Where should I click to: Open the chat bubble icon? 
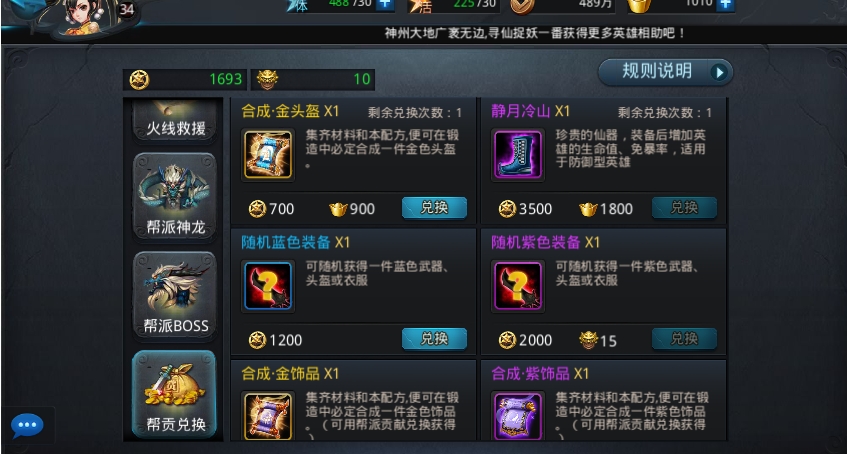tap(27, 426)
